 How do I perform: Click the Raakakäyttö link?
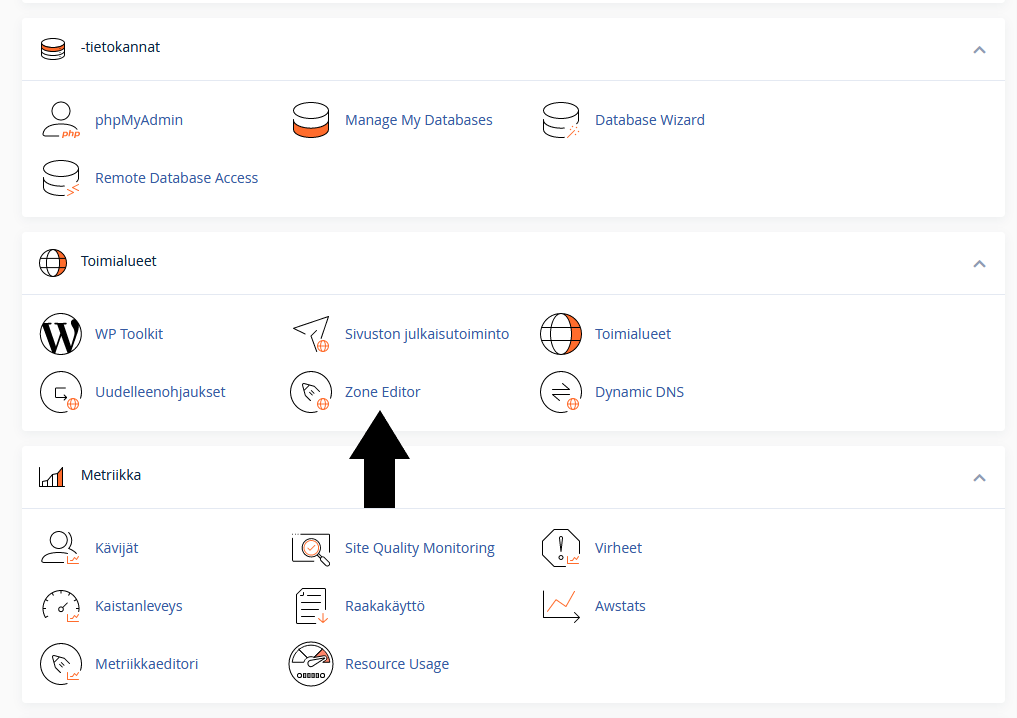[384, 606]
